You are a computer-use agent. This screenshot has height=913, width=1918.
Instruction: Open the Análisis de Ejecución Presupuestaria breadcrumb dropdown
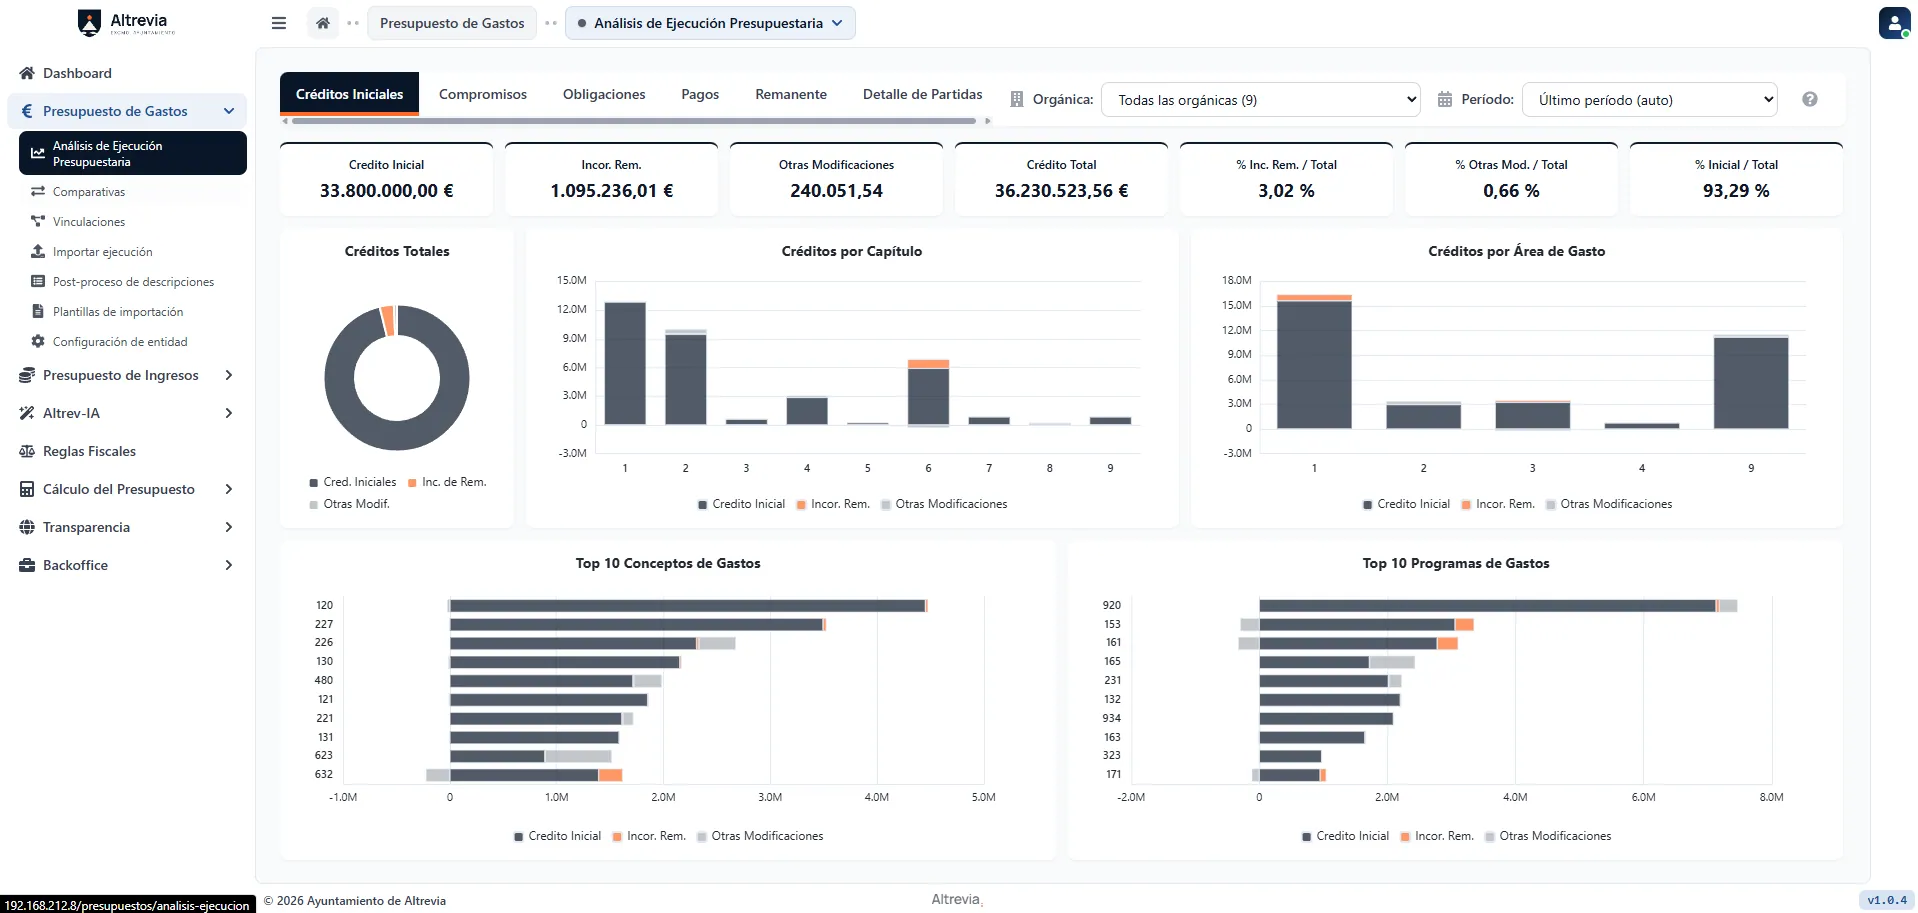point(710,23)
